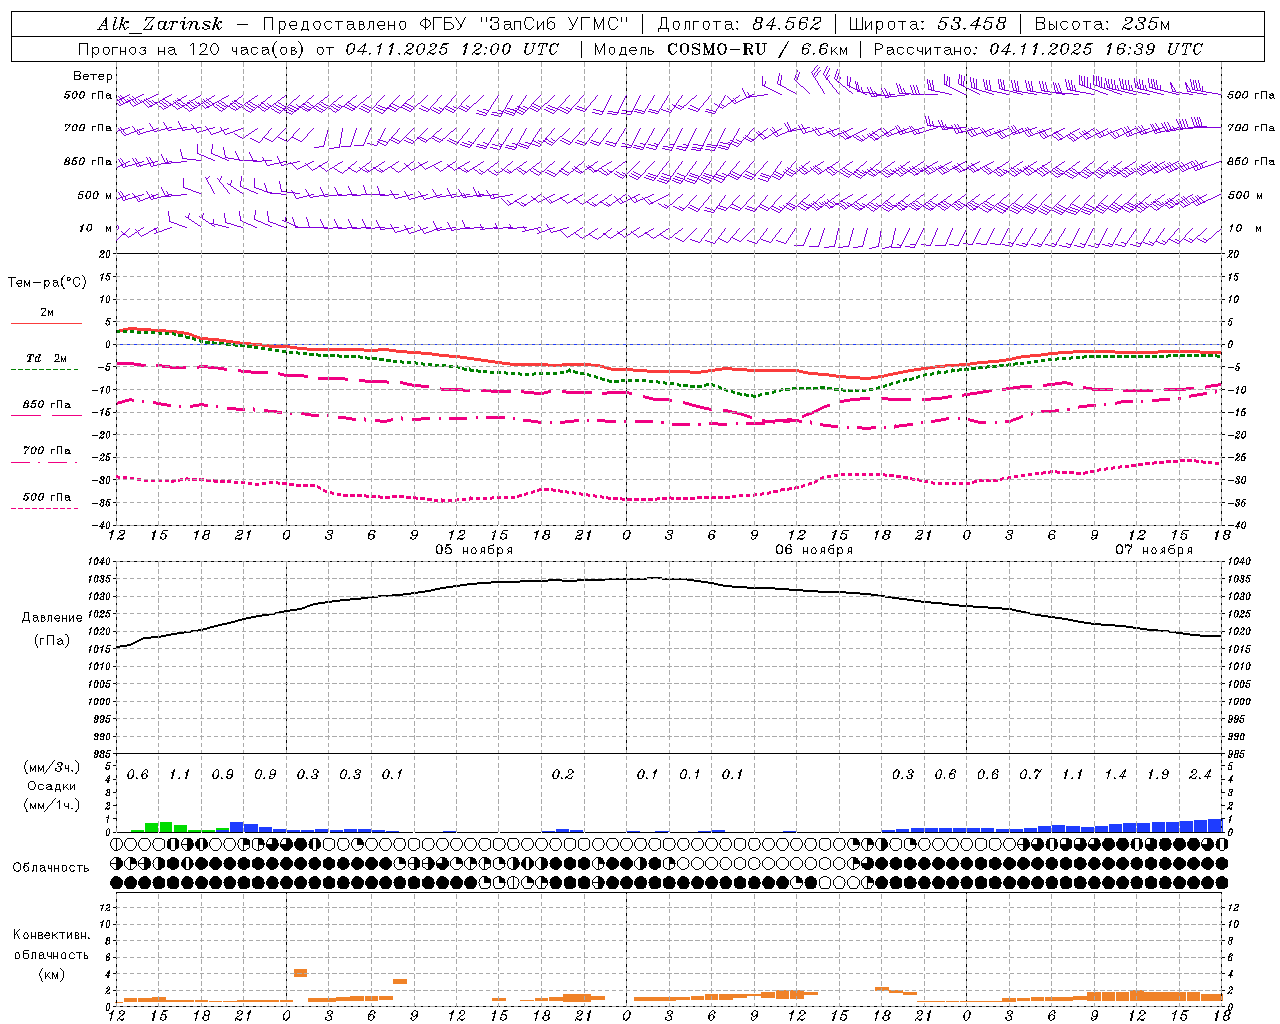The image size is (1280, 1024).
Task: Select the longitude value 84.562
Action: (x=787, y=25)
